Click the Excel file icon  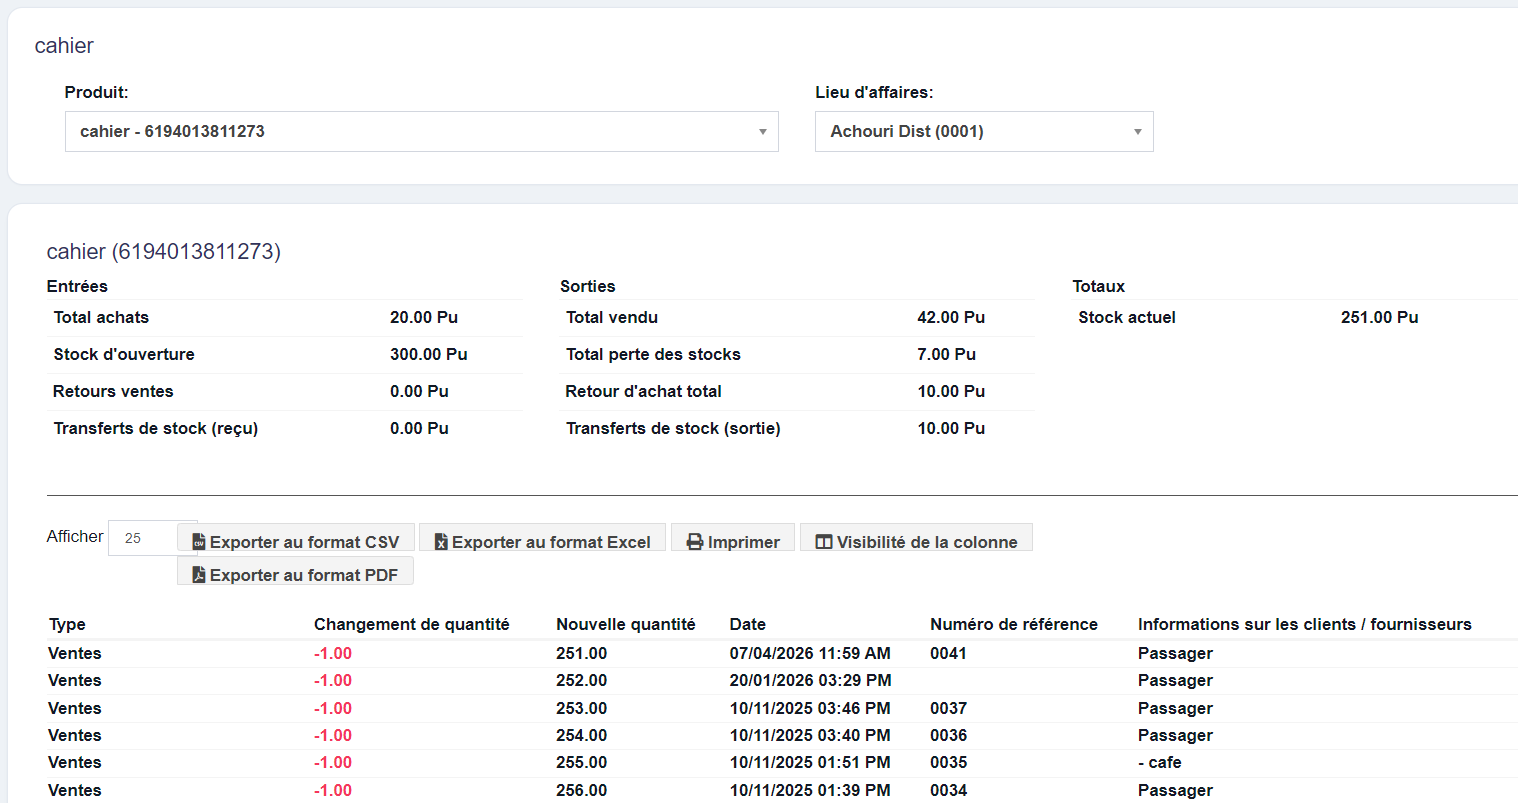point(441,542)
